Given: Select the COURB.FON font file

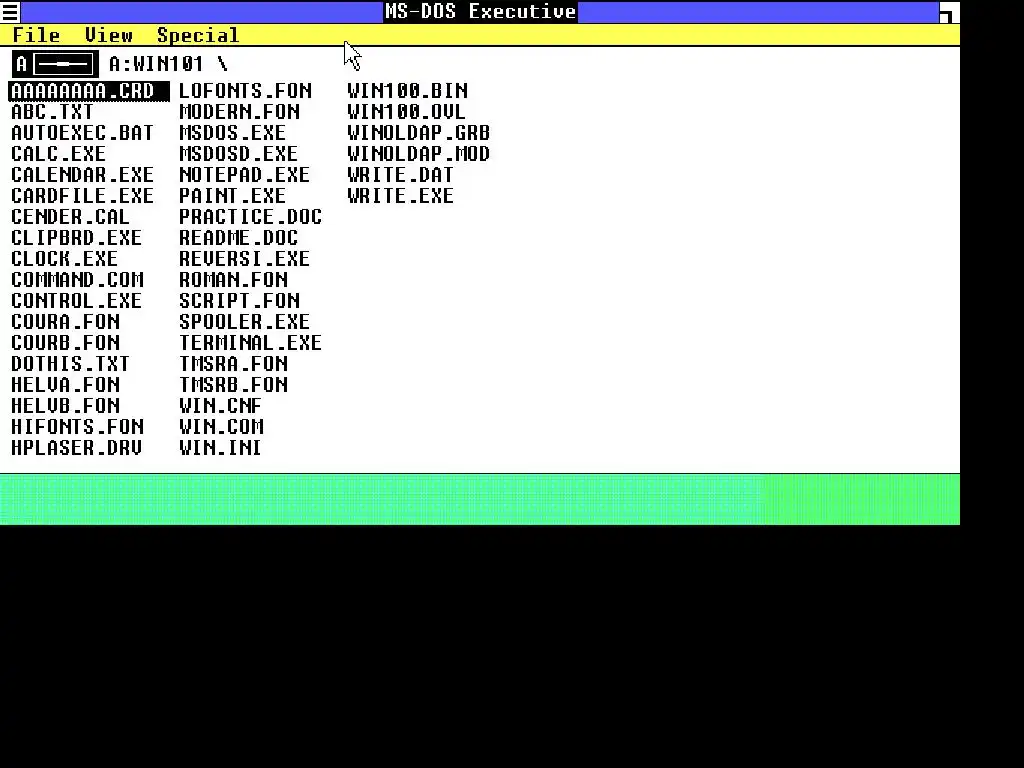Looking at the screenshot, I should 65,342.
